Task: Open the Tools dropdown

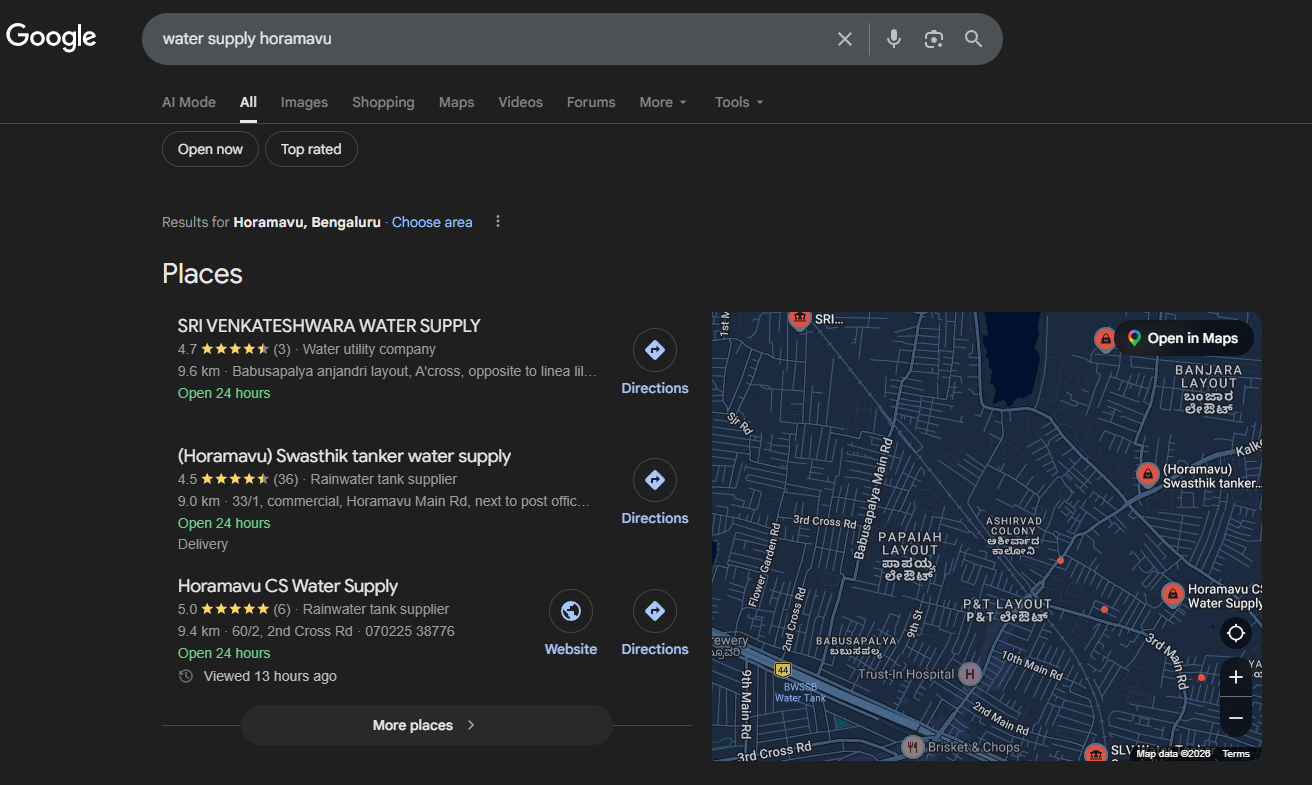Action: click(739, 102)
